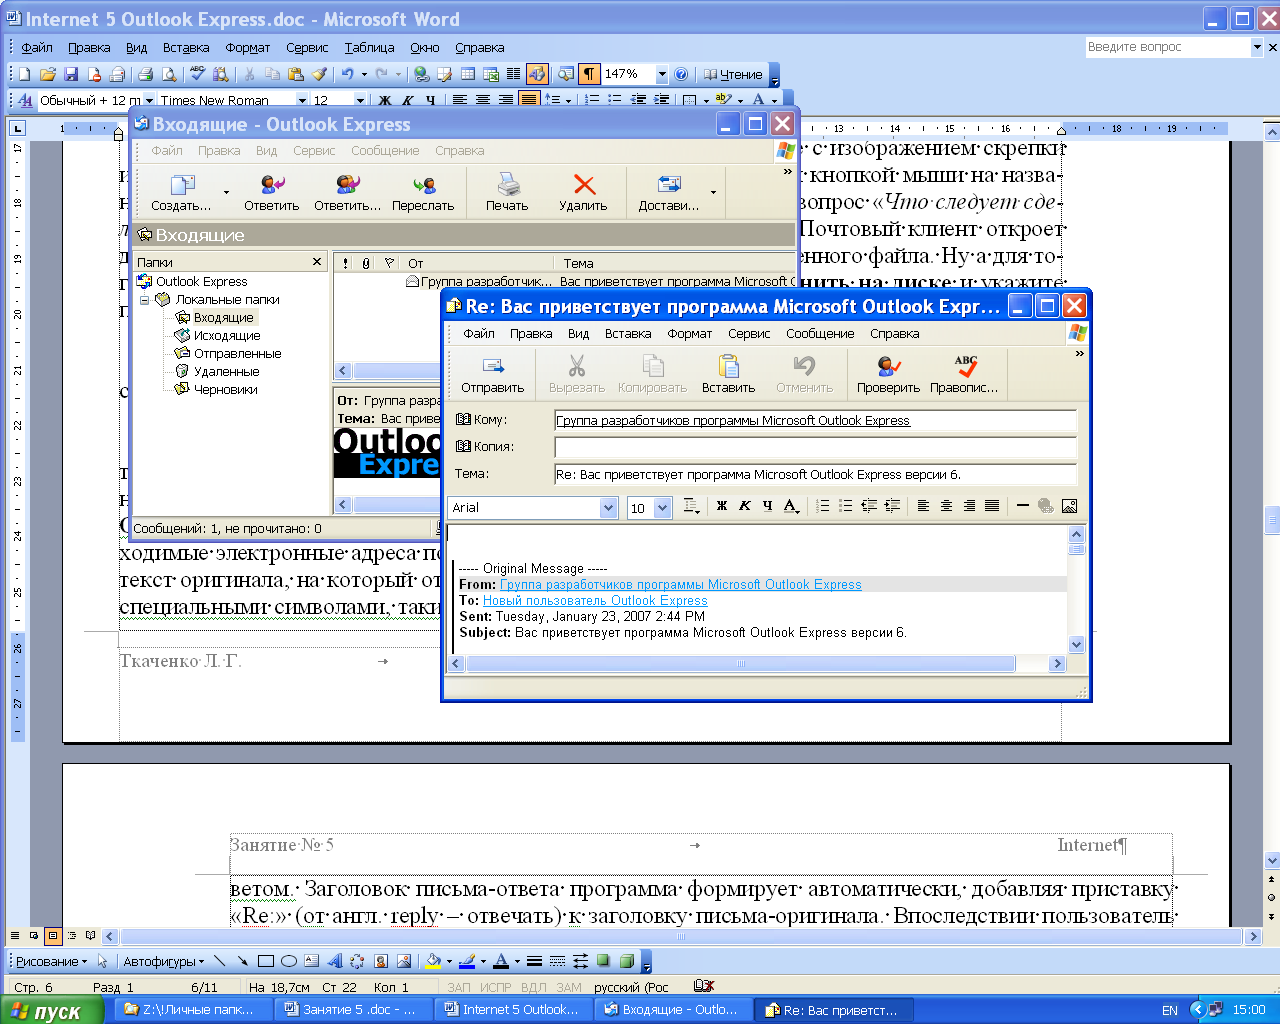1280x1024 pixels.
Task: Click Paste (Вставить) in the reply toolbar
Action: [728, 374]
